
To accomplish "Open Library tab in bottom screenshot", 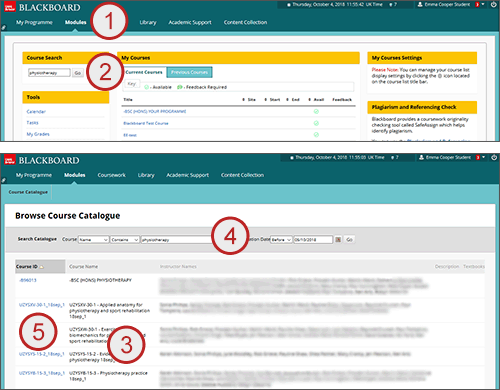I will click(146, 175).
